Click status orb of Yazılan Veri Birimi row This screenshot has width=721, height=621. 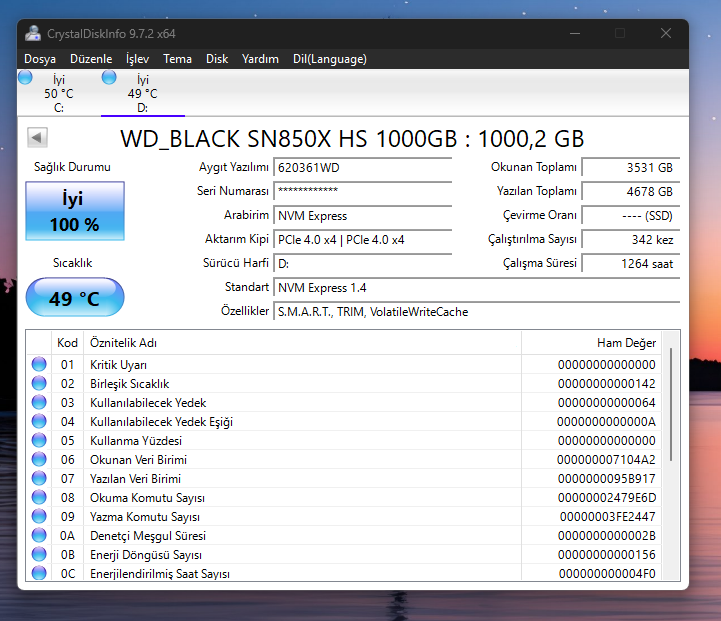39,478
